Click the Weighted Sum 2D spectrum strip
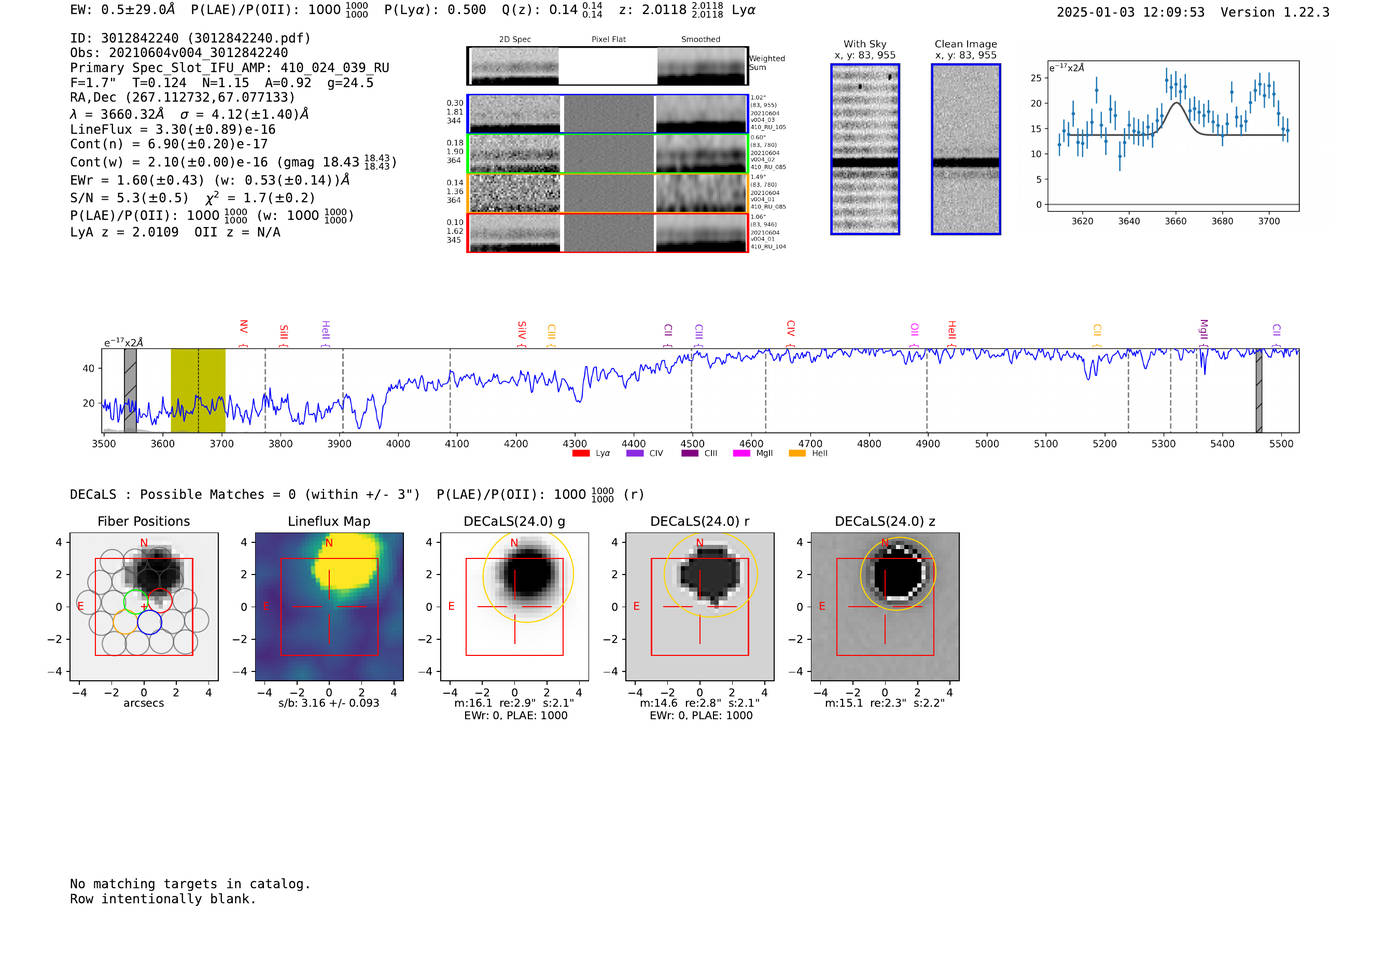This screenshot has width=1400, height=953. coord(608,66)
